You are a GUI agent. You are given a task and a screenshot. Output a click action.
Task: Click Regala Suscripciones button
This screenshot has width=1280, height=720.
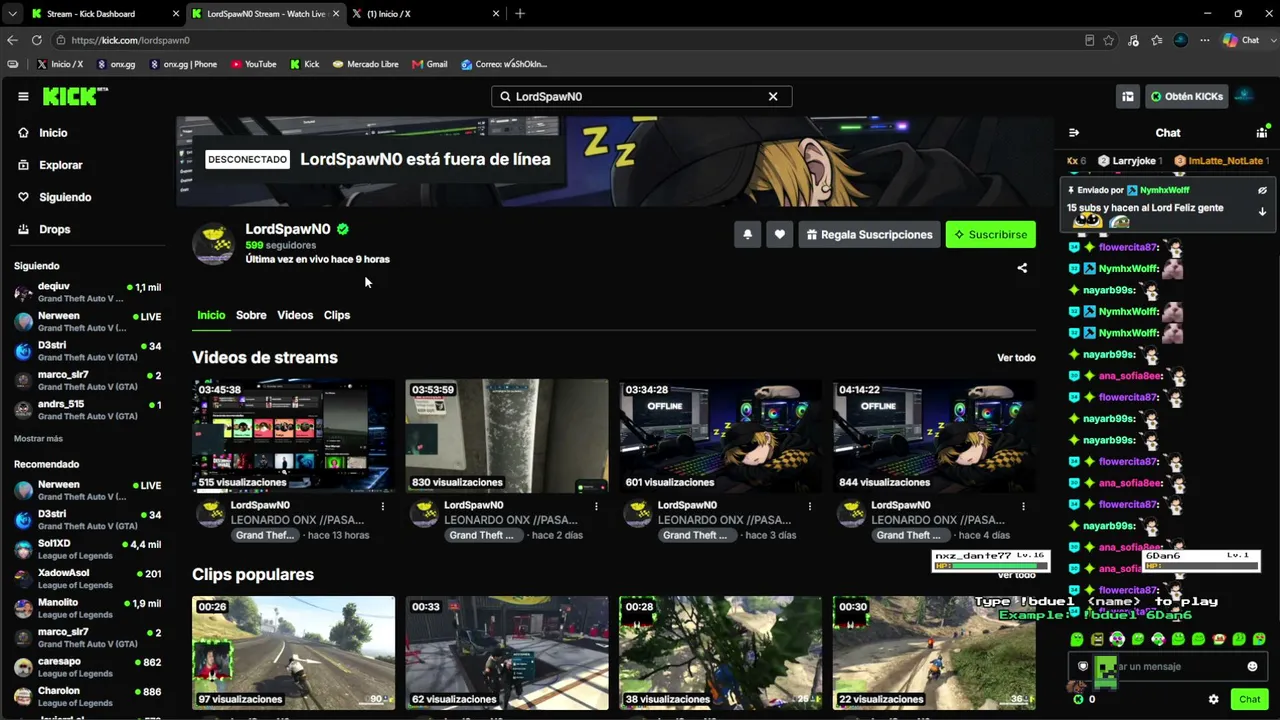click(x=869, y=234)
